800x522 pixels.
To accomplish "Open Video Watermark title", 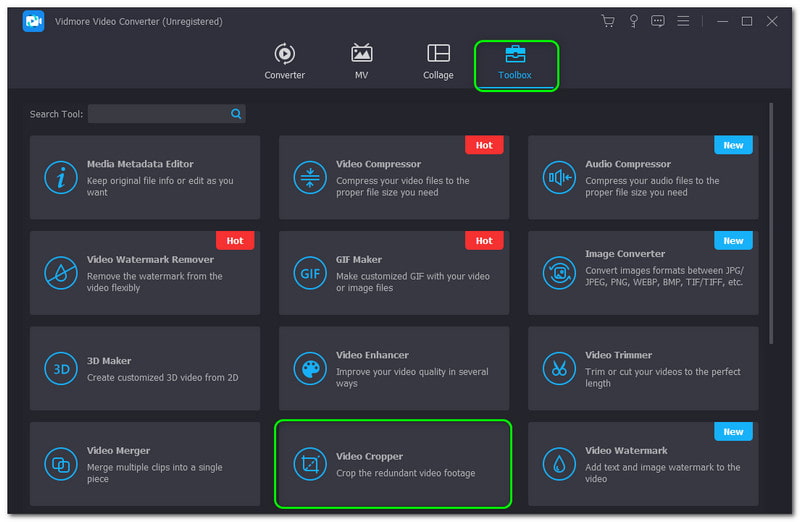I will click(626, 451).
